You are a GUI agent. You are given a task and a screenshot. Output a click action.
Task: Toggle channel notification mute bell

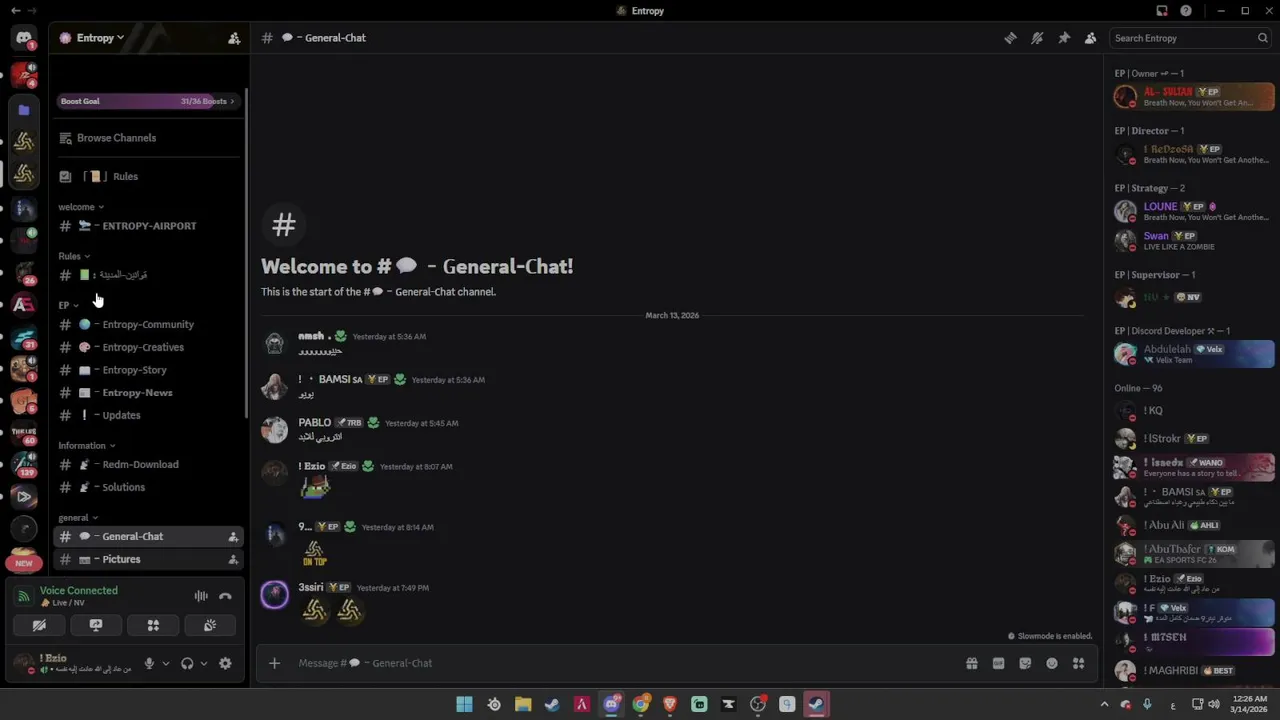click(1037, 38)
